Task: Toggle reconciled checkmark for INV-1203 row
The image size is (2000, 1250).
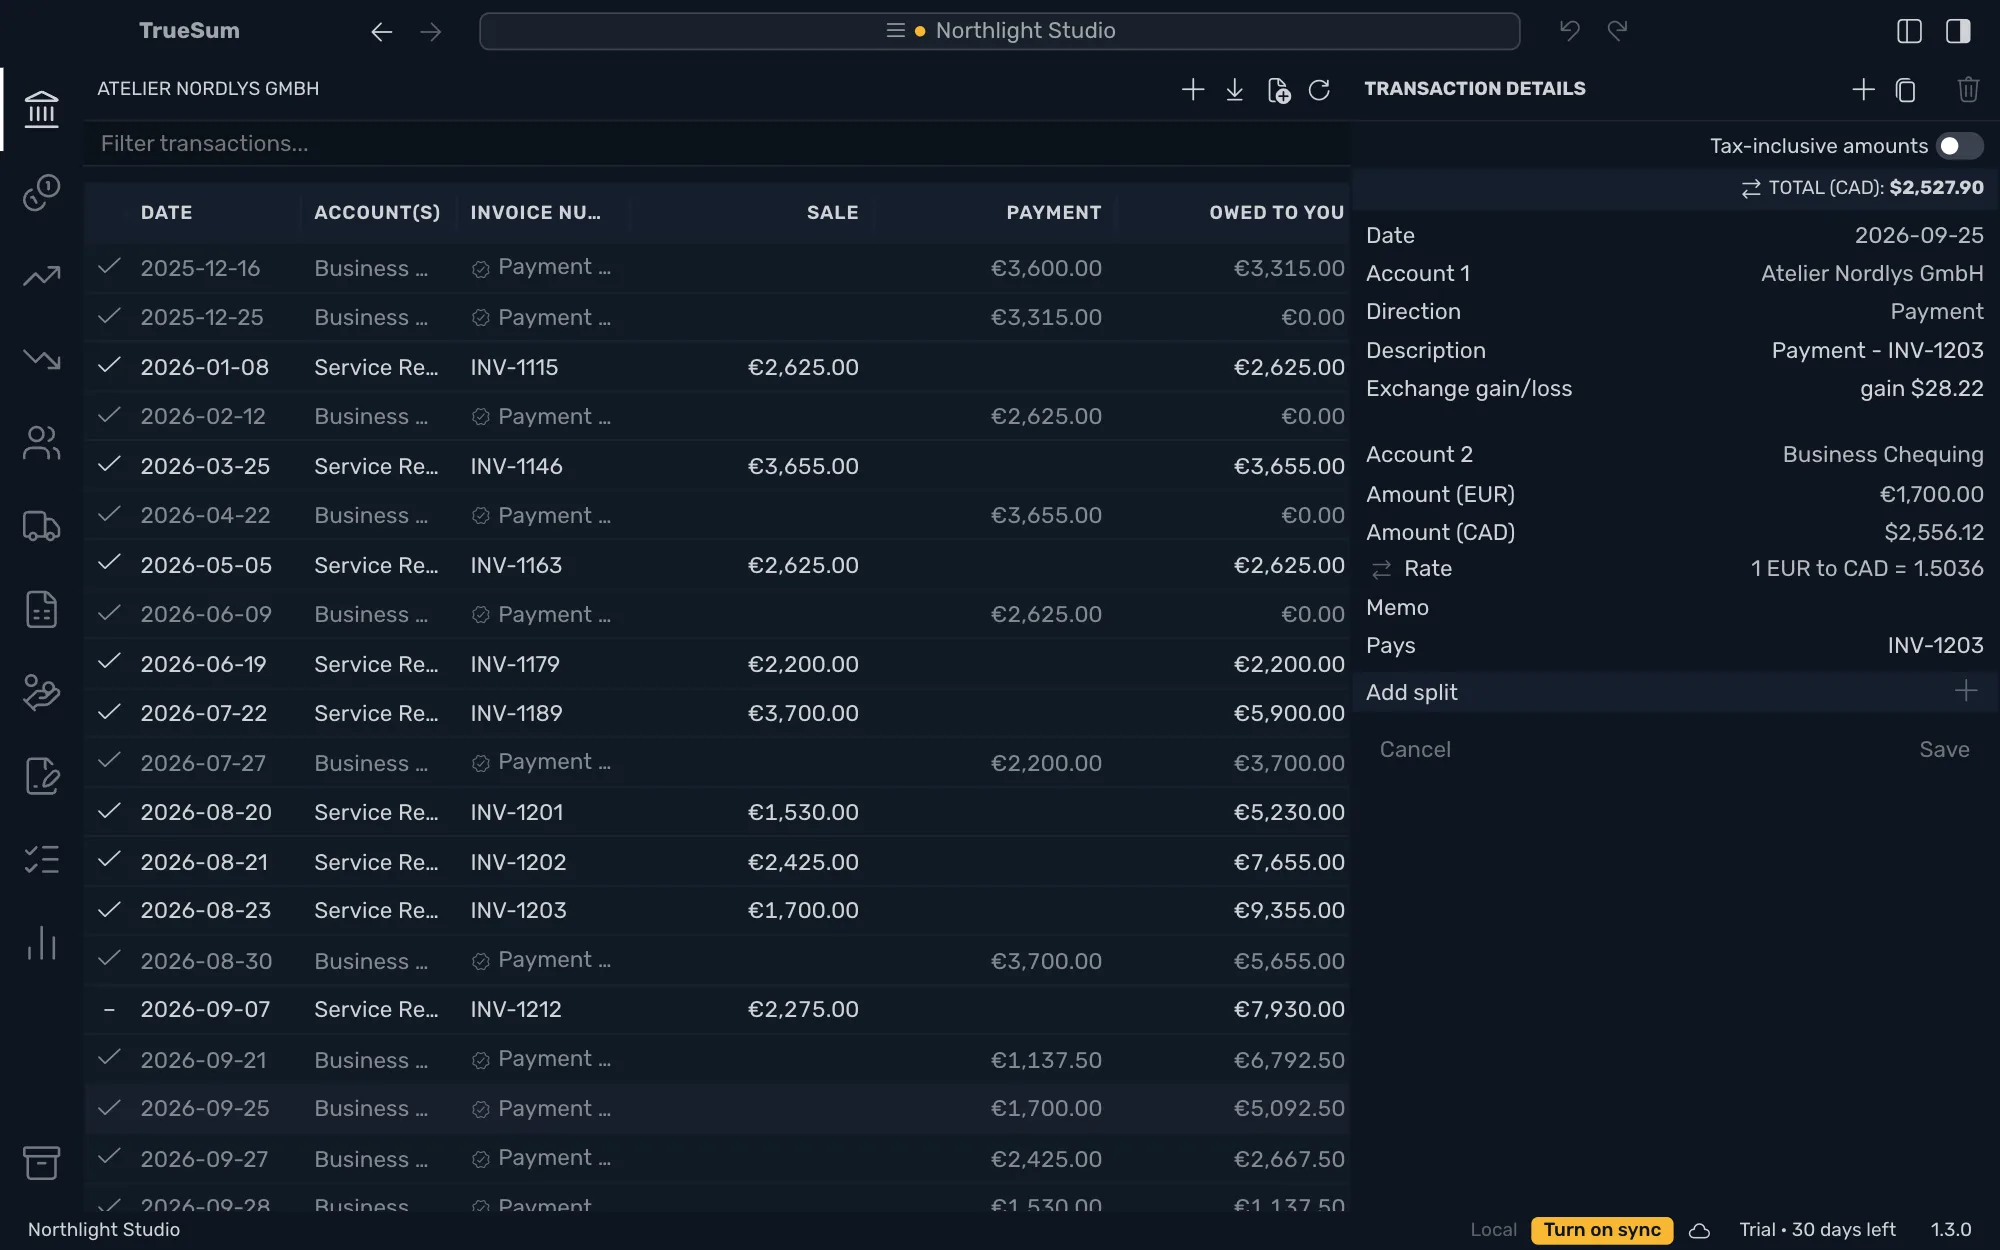Action: tap(109, 910)
